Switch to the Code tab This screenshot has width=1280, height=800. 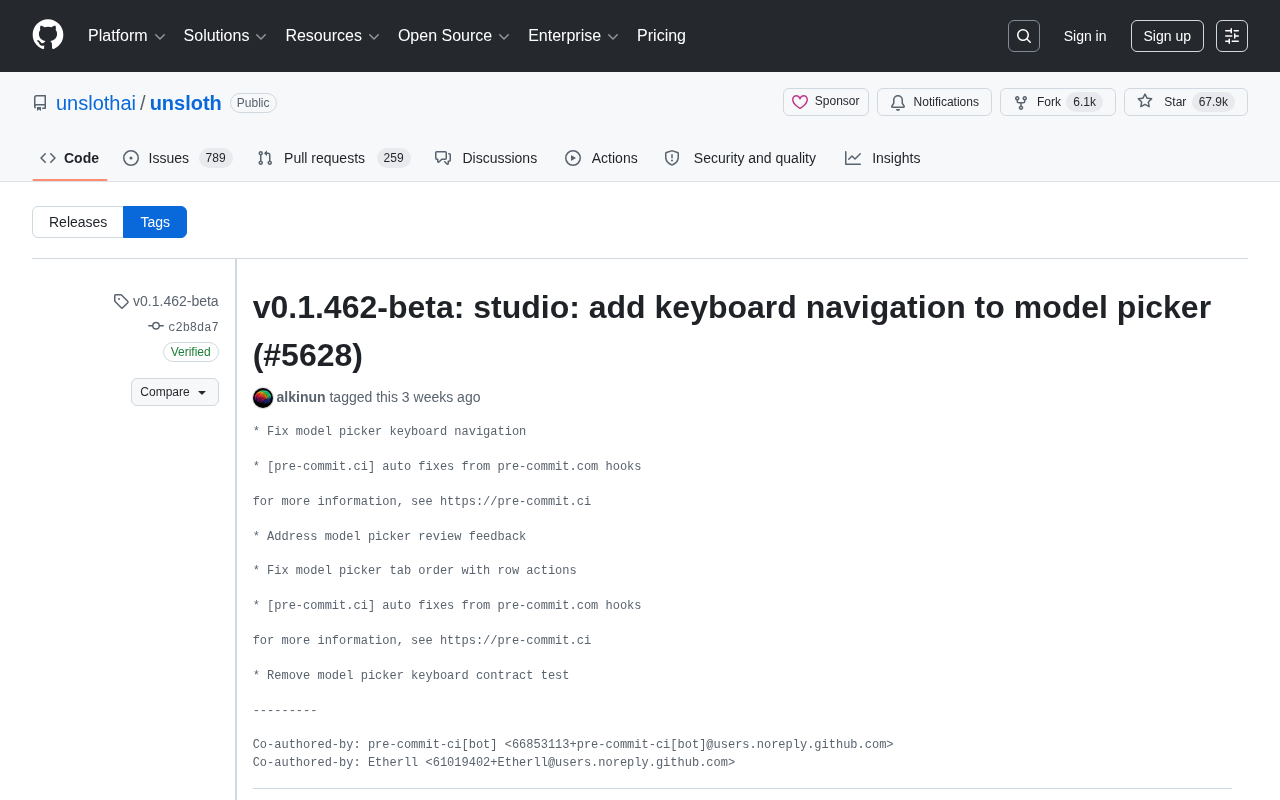(70, 158)
